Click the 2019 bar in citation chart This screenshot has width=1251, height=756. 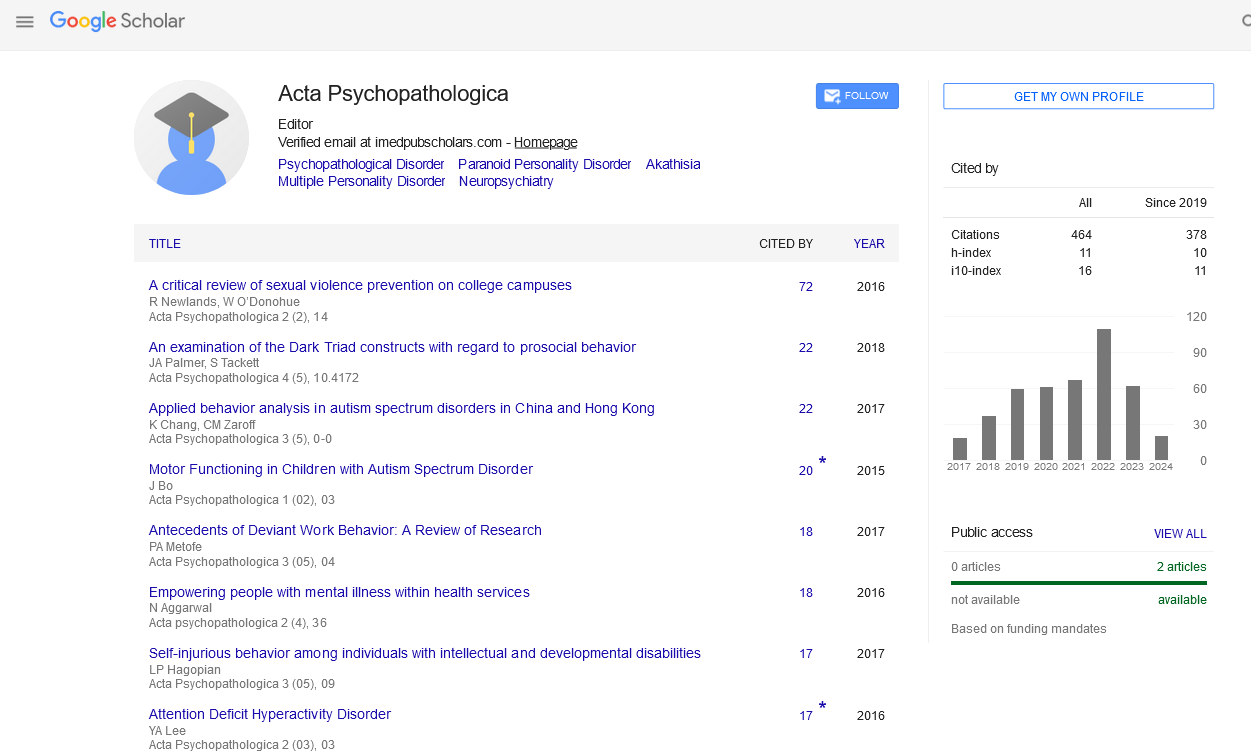point(1017,425)
